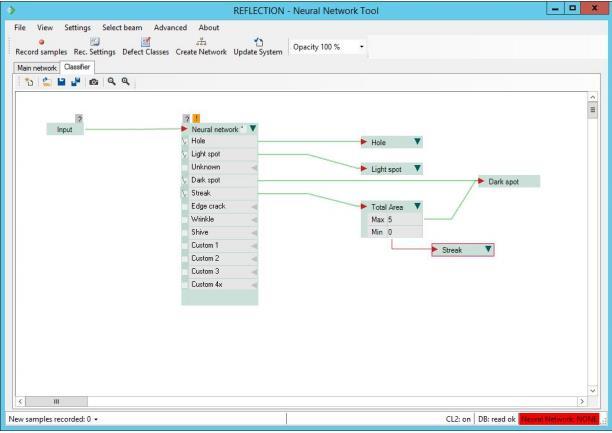Image resolution: width=612 pixels, height=433 pixels.
Task: Enable the Custom 1 class checkbox
Action: [185, 246]
